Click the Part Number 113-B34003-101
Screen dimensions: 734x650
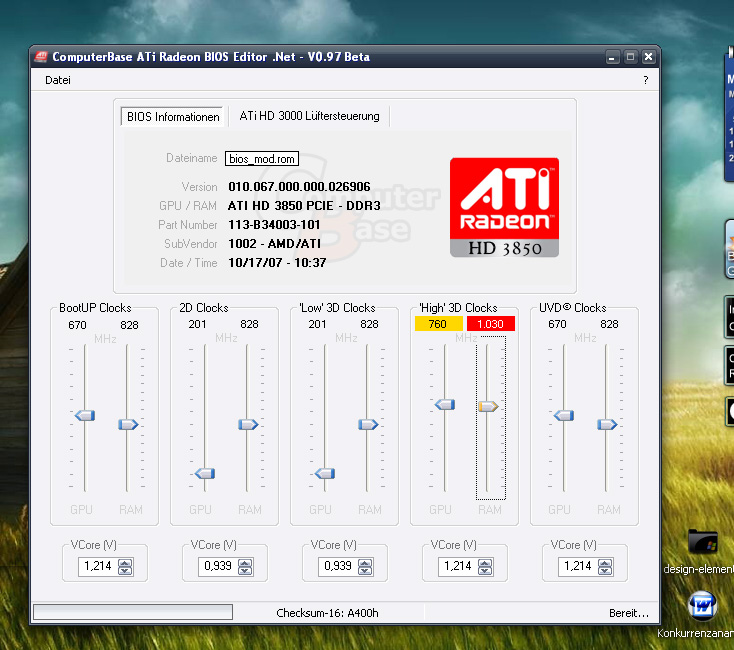(274, 225)
